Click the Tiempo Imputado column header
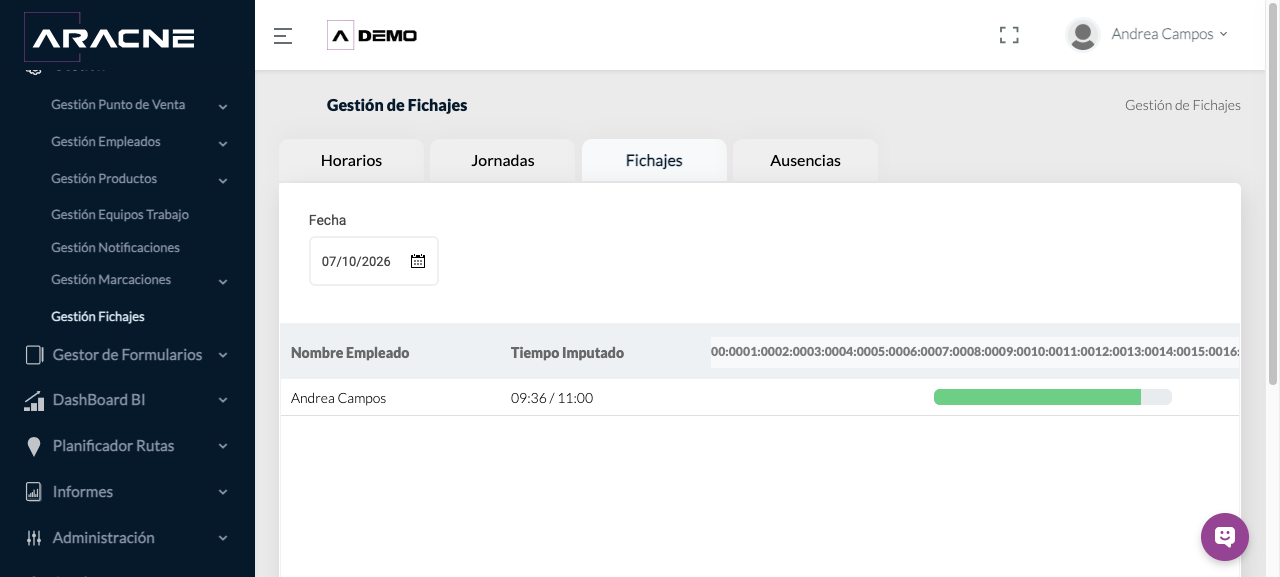Screen dimensions: 1280x577 click(x=567, y=352)
